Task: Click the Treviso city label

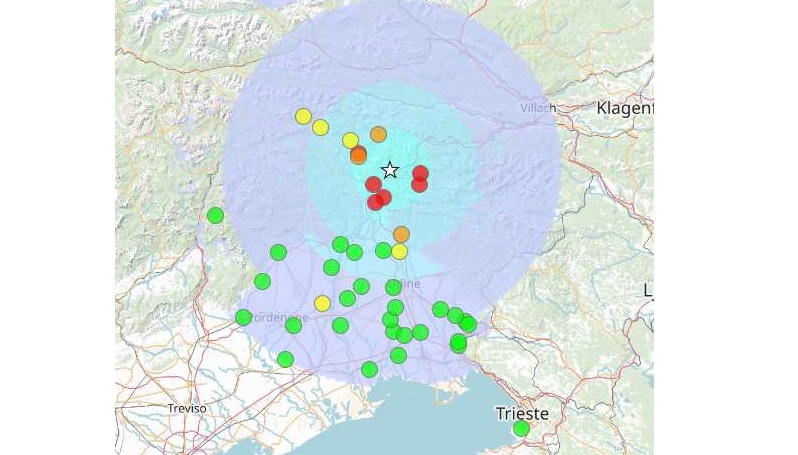Action: (187, 408)
